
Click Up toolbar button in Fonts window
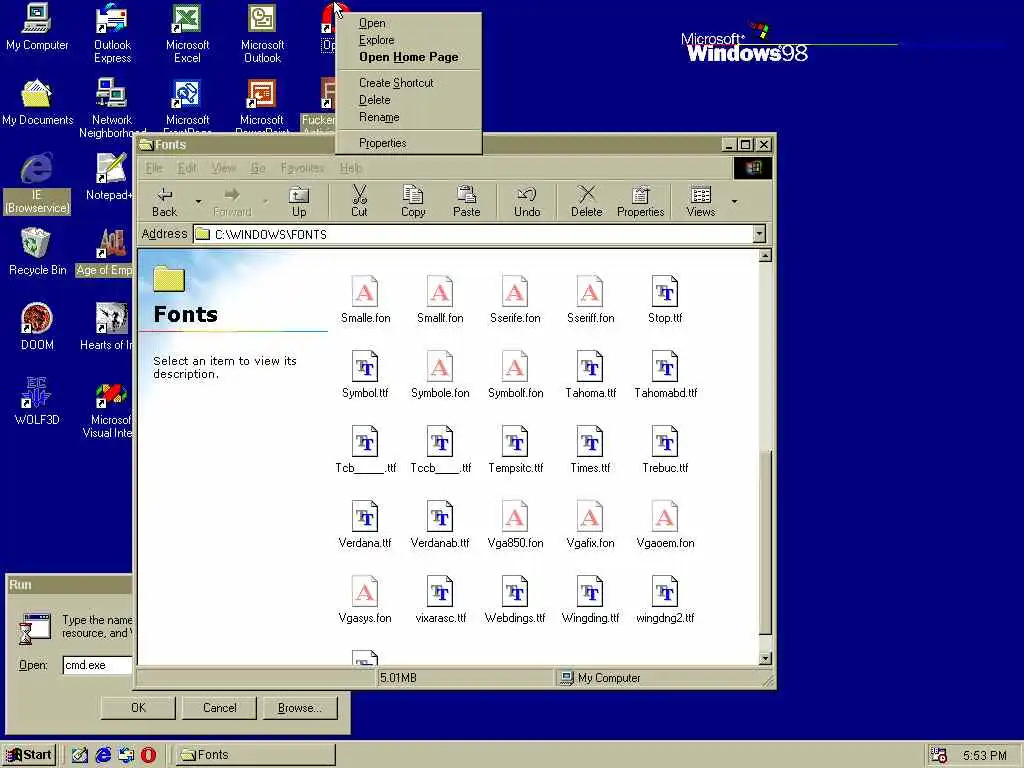[x=299, y=201]
